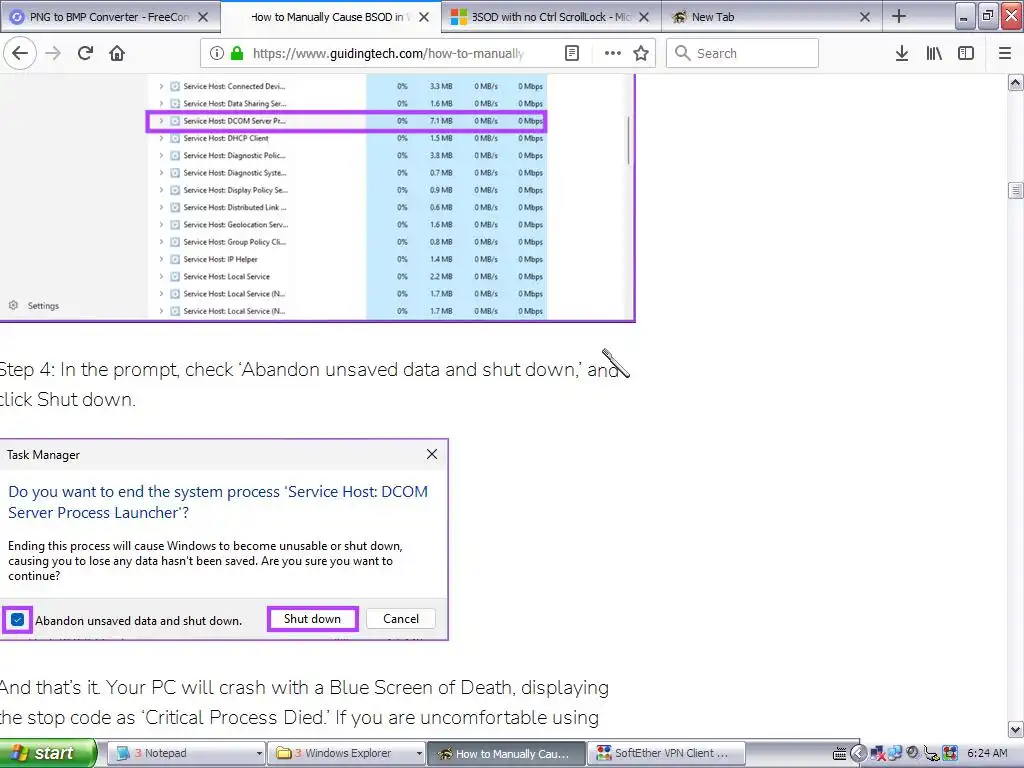The image size is (1024, 768).
Task: Show hidden tray icons with the chevron
Action: click(858, 754)
